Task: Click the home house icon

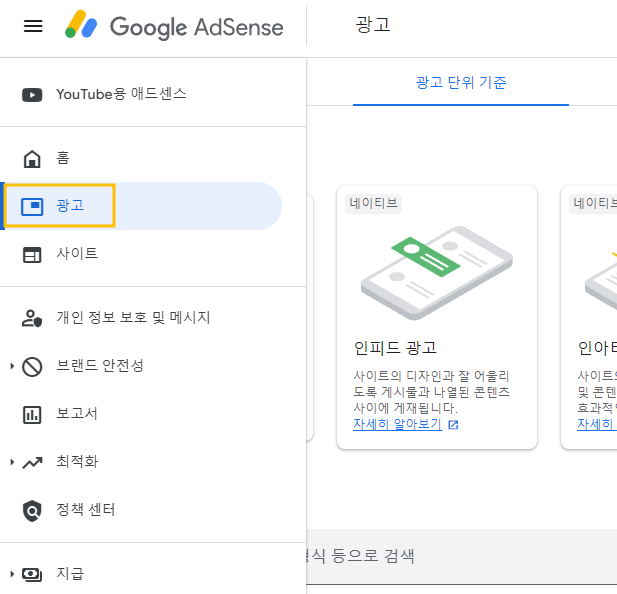Action: point(32,159)
